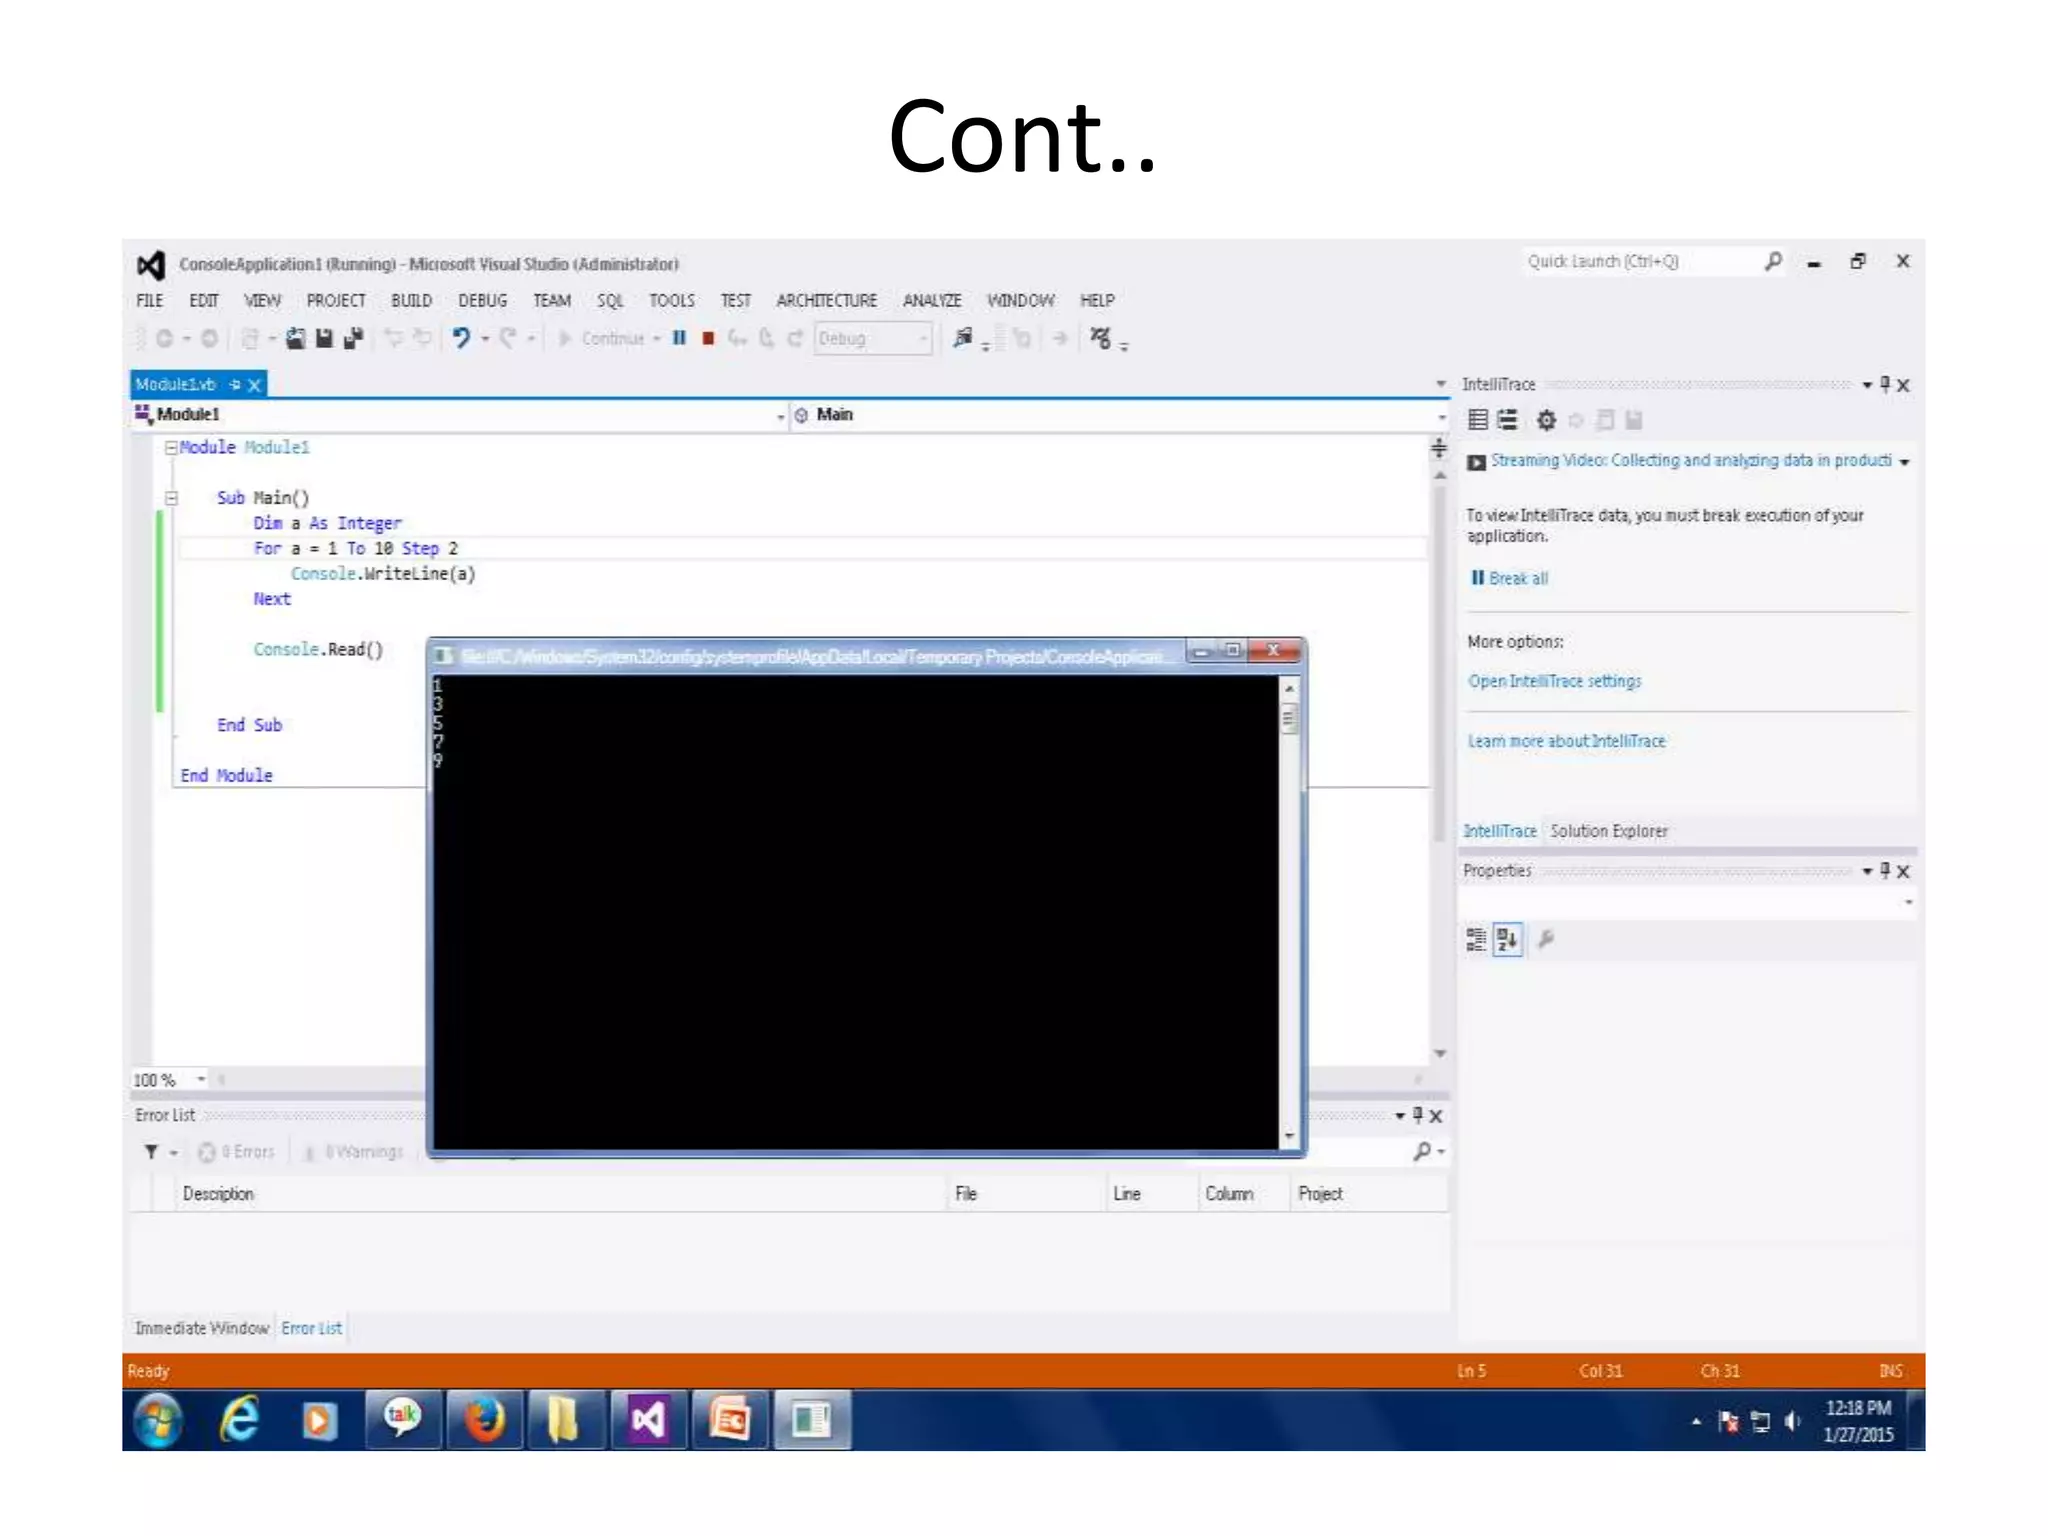Open the Debug configuration dropdown
2048x1536 pixels.
pyautogui.click(x=922, y=339)
